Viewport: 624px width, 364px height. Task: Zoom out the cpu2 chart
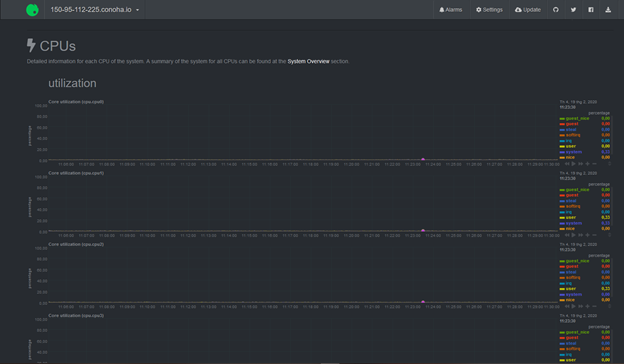[x=594, y=306]
